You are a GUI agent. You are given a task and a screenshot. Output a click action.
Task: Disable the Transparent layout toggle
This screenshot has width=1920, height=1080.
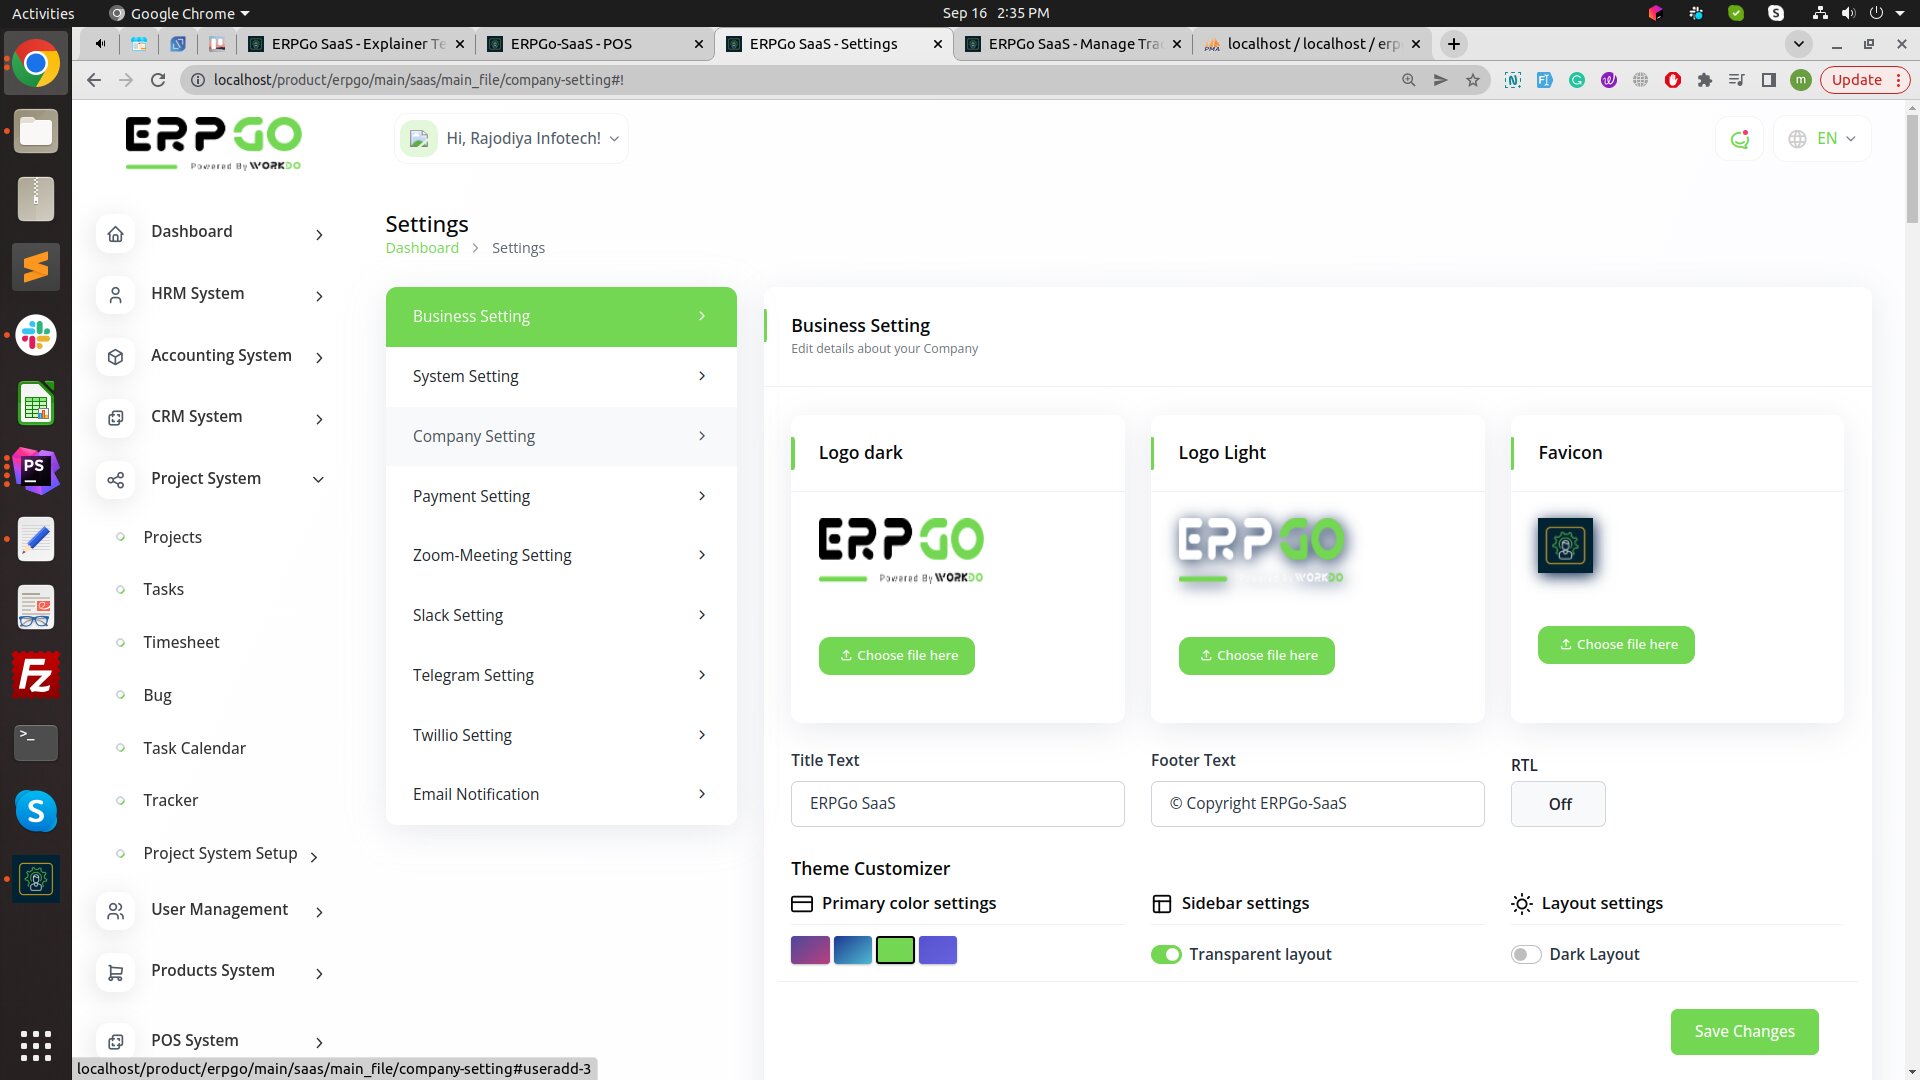(1166, 955)
